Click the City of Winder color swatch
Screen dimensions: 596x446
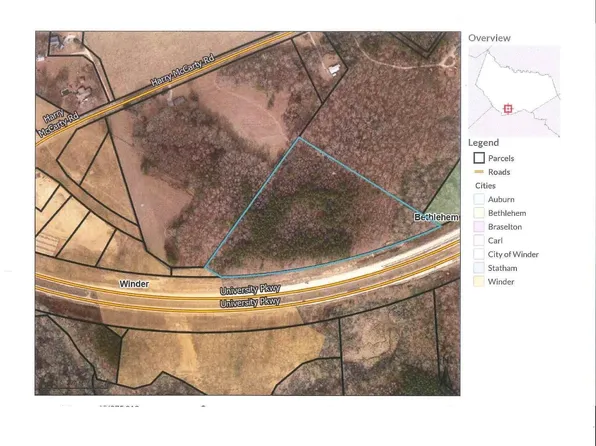click(x=479, y=254)
